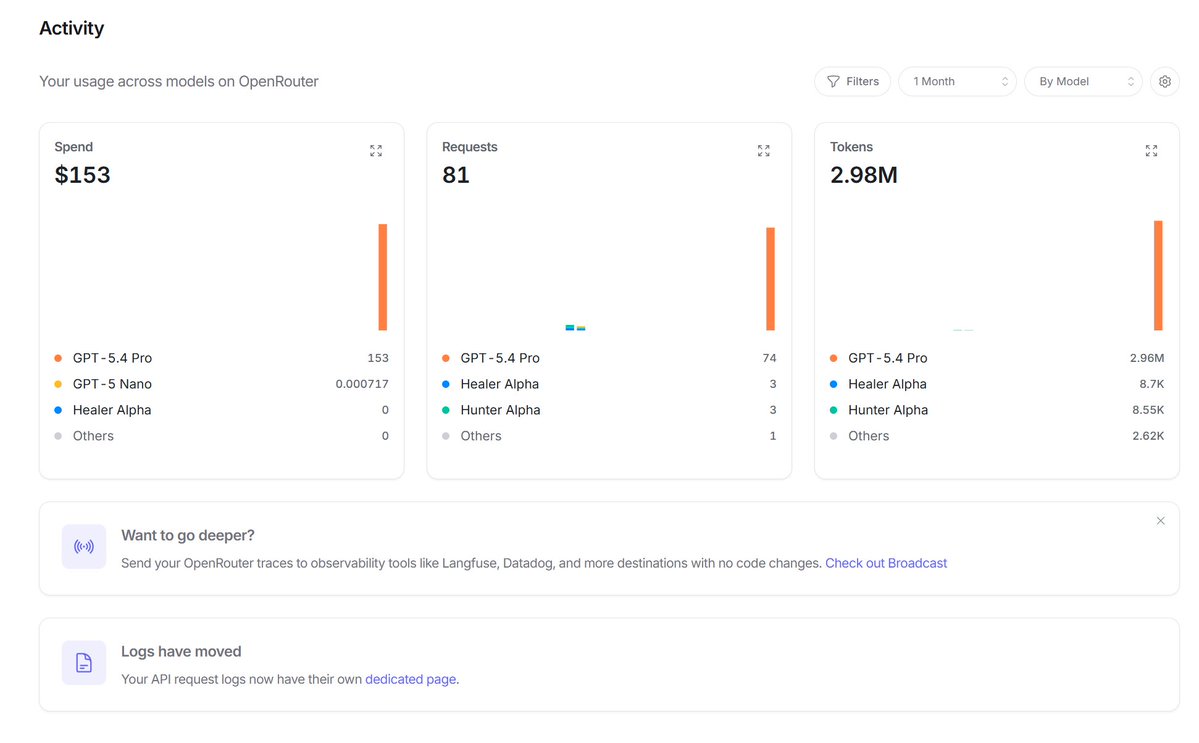Click the Logs have moved heading
1199x743 pixels.
click(181, 652)
